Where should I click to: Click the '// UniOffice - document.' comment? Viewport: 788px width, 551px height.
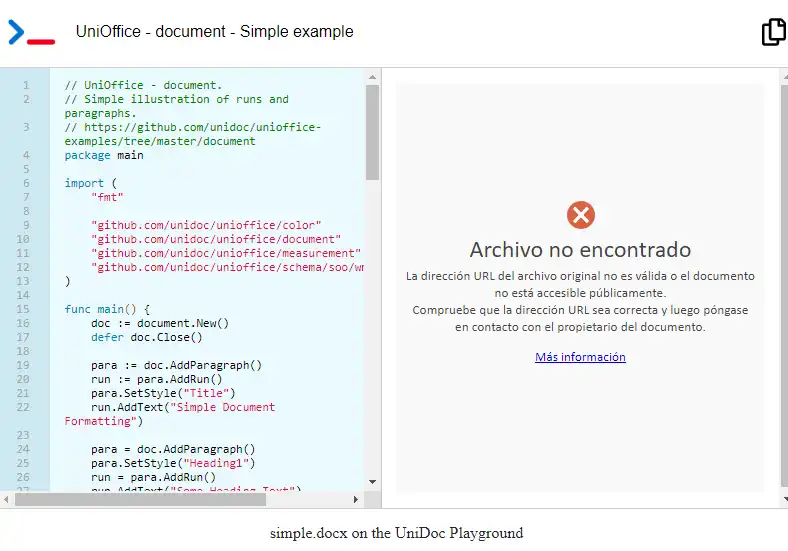pyautogui.click(x=143, y=85)
